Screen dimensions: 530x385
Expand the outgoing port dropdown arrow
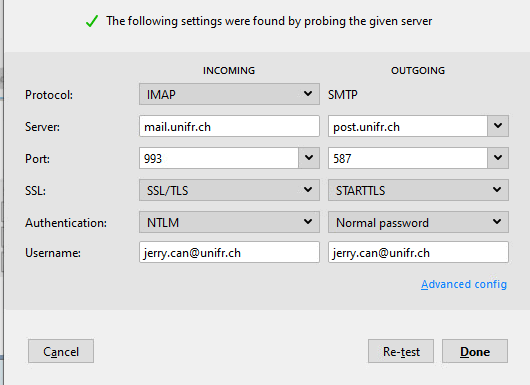[x=498, y=158]
